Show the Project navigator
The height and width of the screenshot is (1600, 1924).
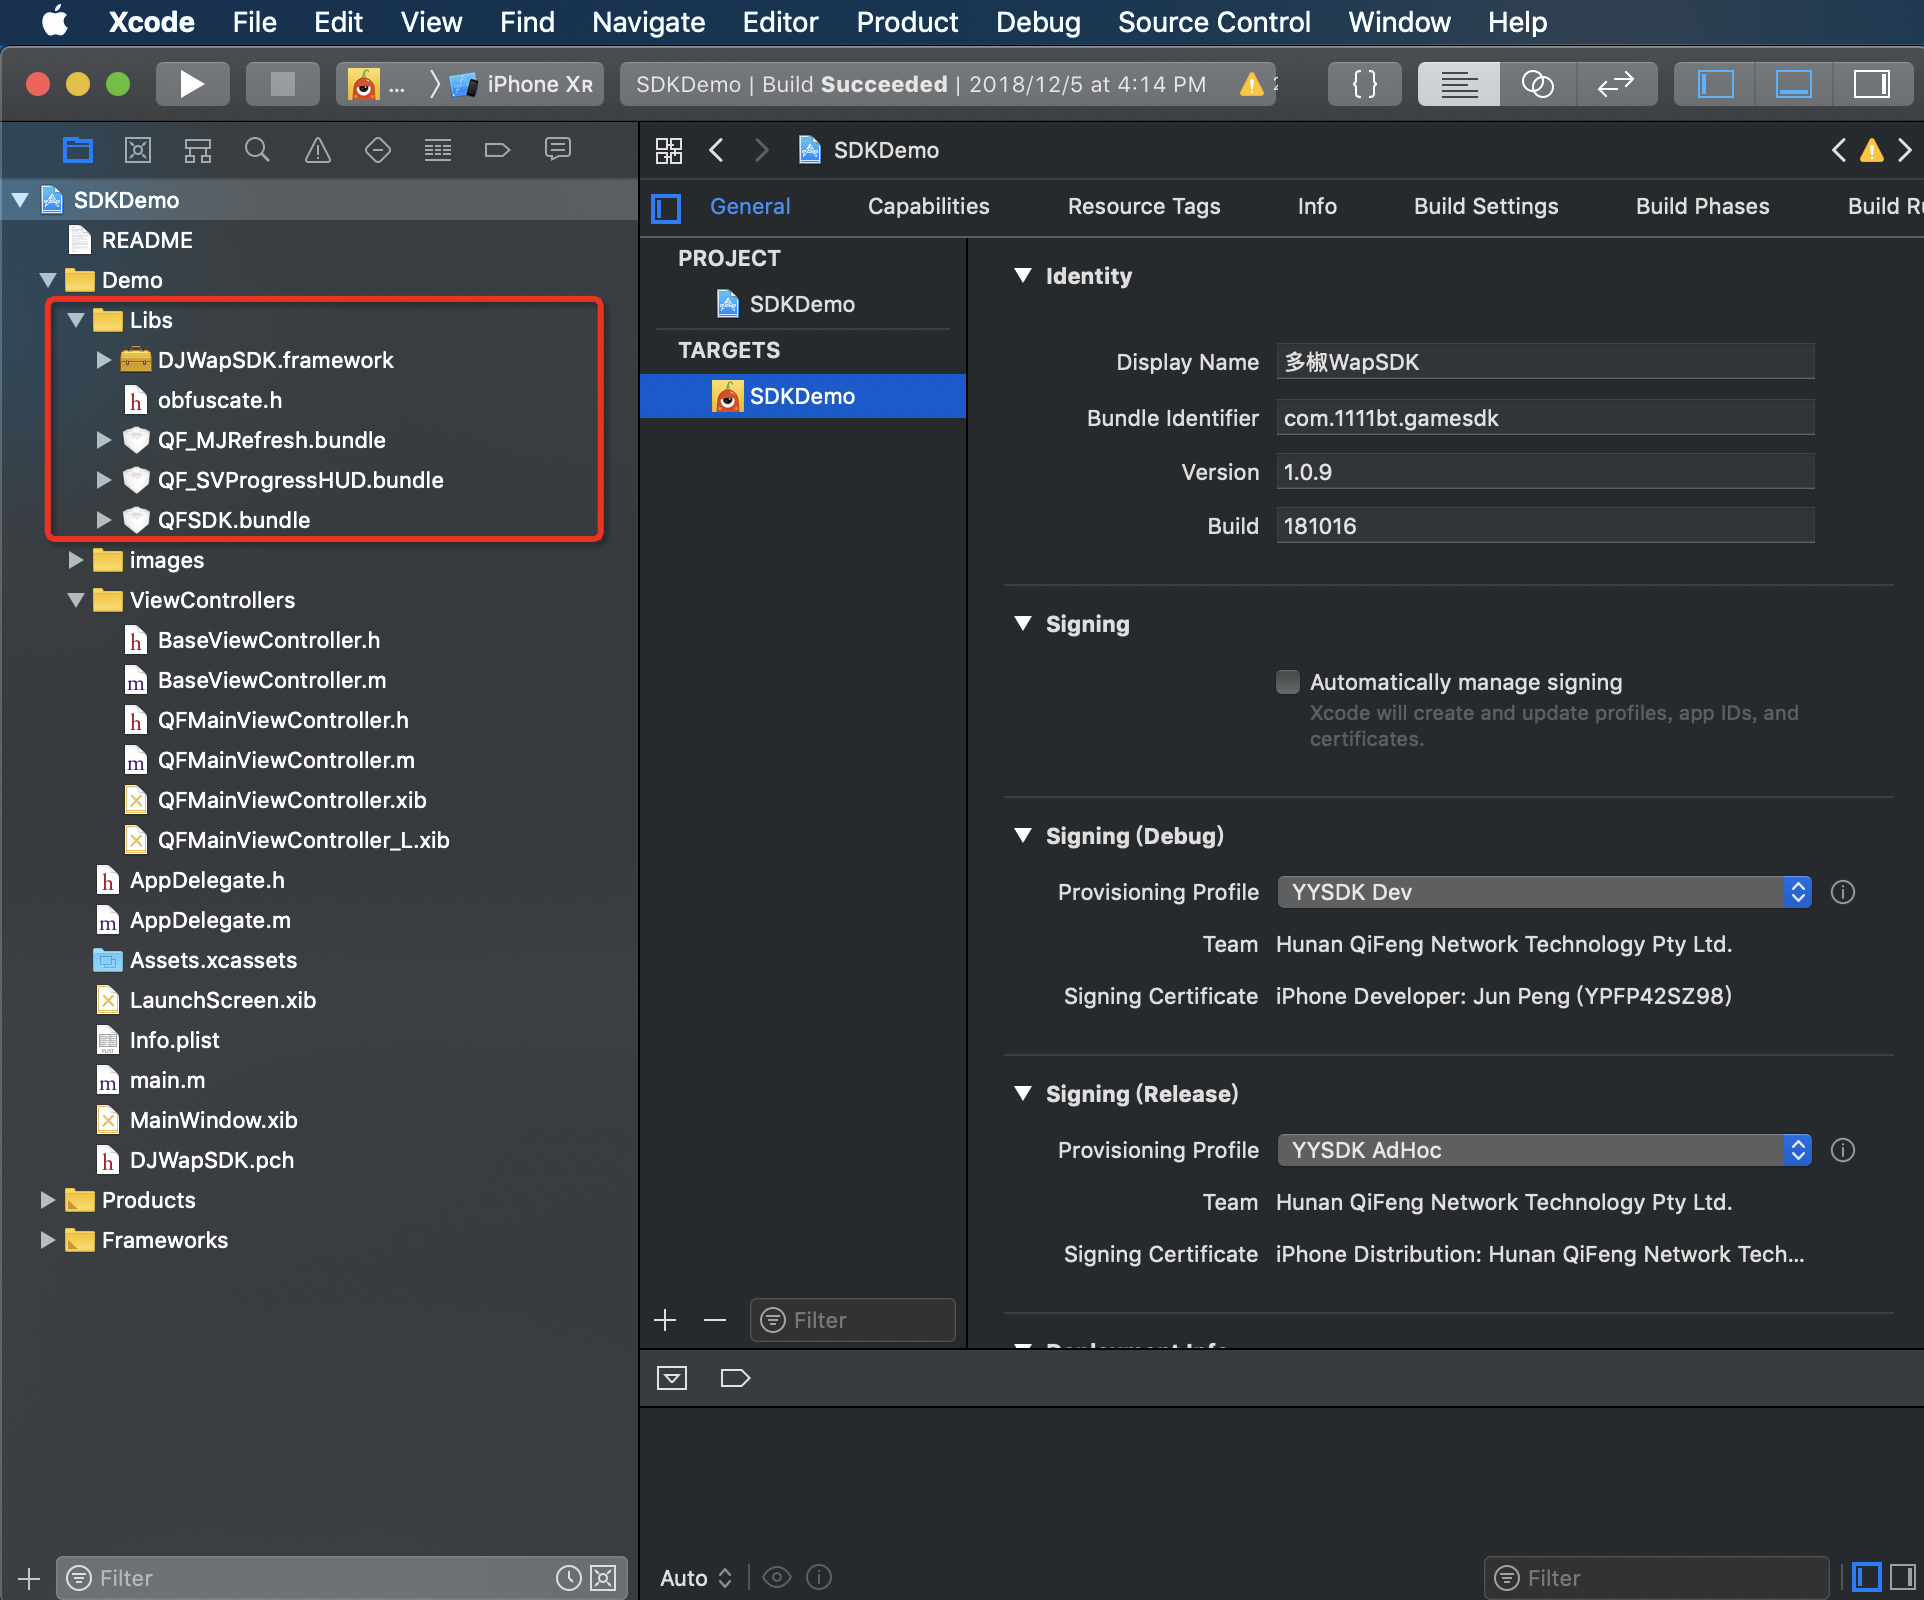click(x=78, y=150)
